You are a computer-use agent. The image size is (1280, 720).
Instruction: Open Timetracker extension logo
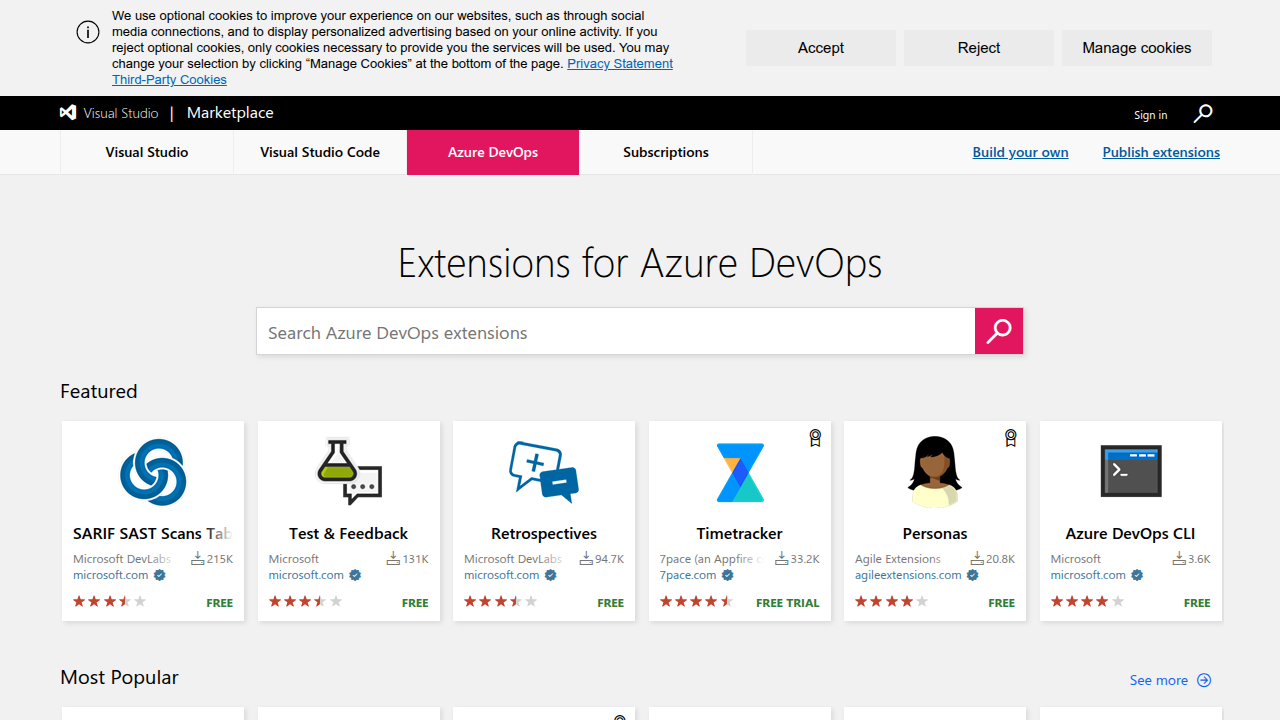(x=740, y=472)
